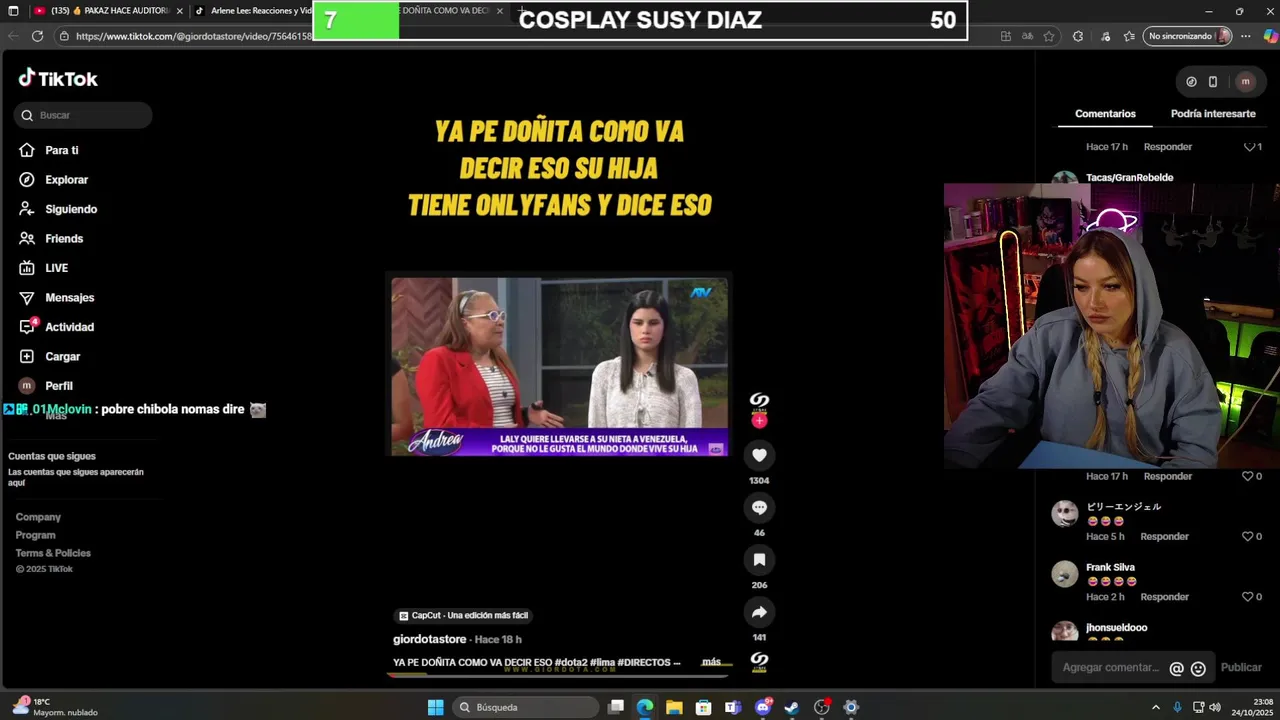Viewport: 1280px width, 720px height.
Task: Open File Explorer from taskbar
Action: point(674,707)
